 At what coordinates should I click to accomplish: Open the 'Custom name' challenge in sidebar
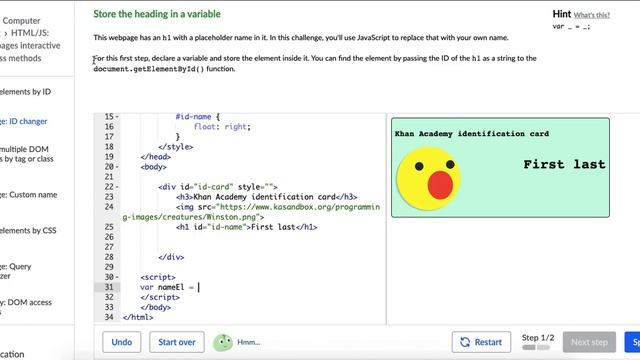pos(29,195)
